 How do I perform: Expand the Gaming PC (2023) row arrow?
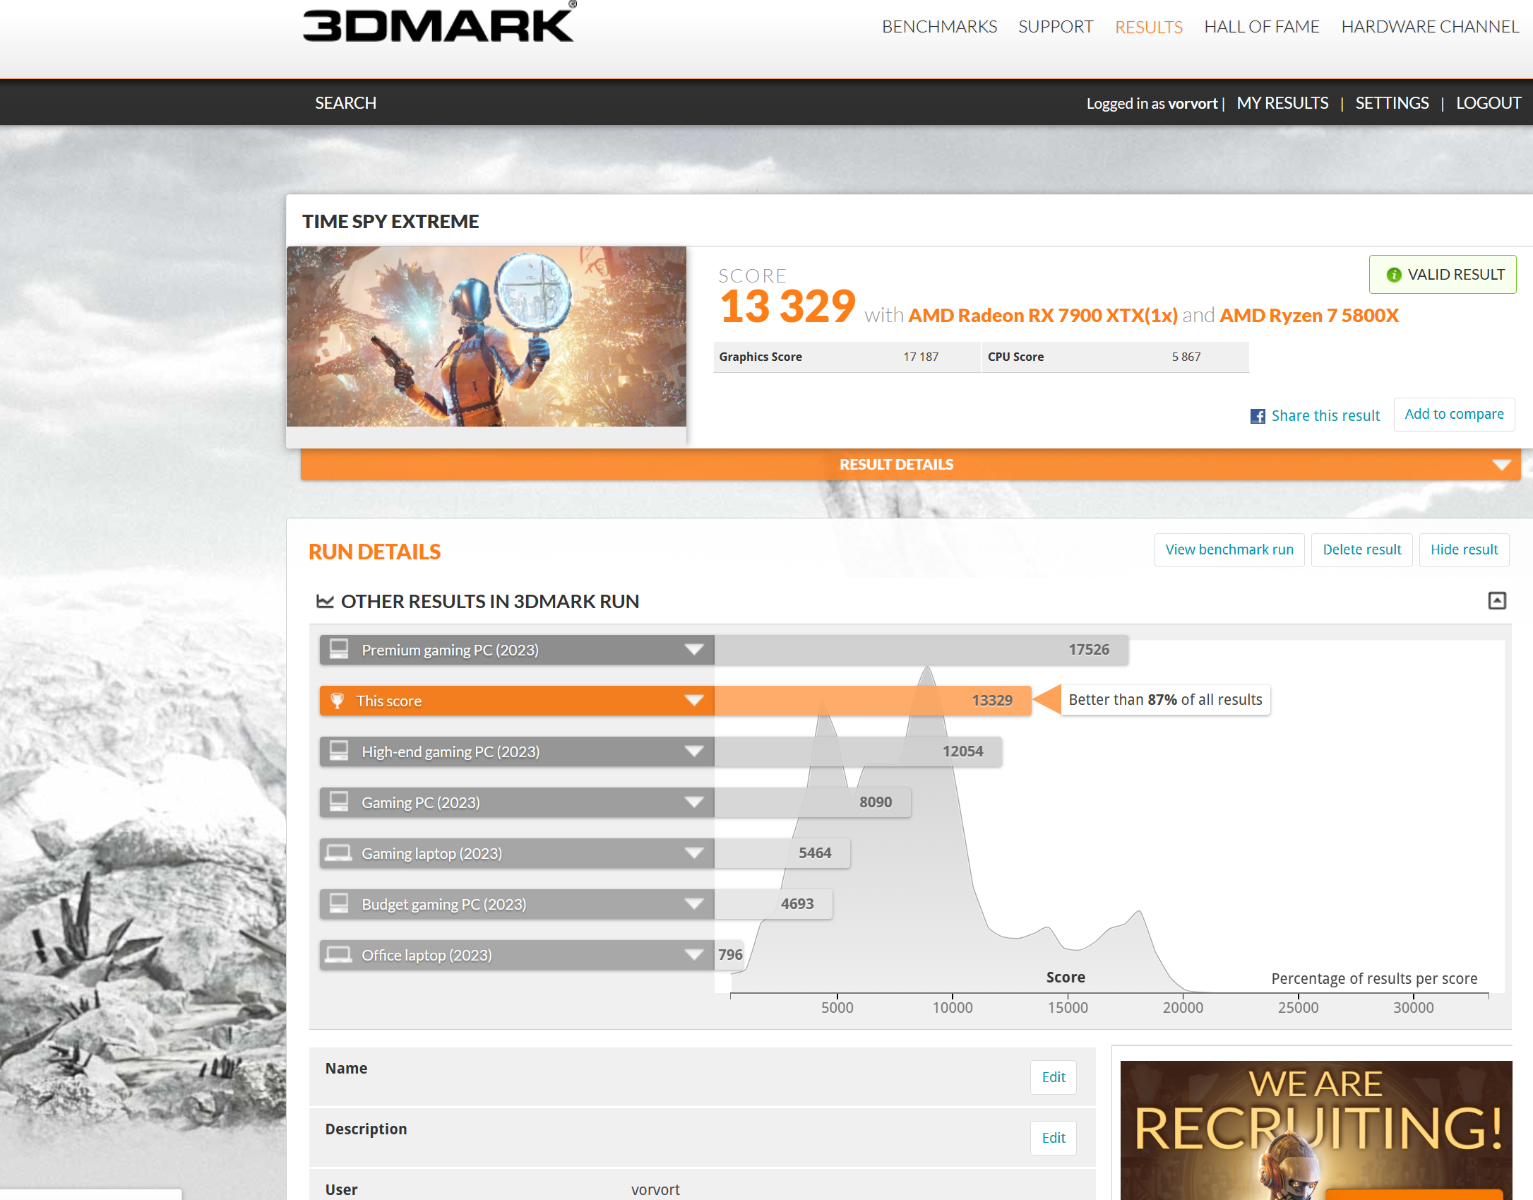click(x=694, y=803)
